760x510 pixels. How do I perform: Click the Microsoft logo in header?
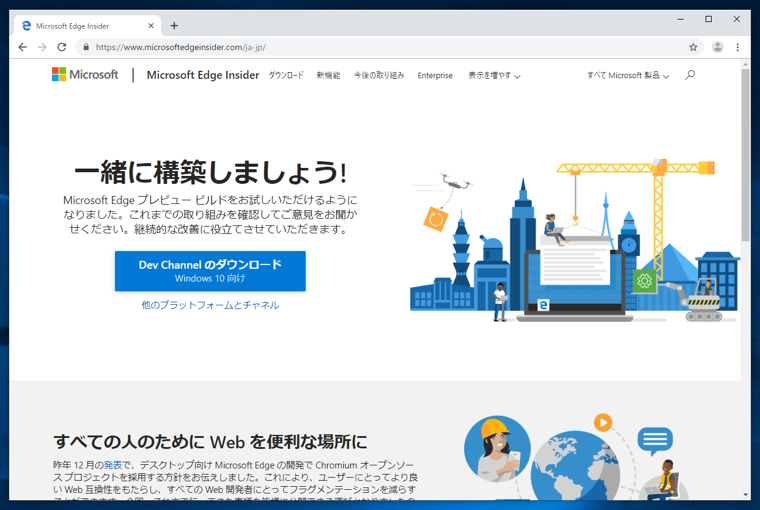(85, 75)
